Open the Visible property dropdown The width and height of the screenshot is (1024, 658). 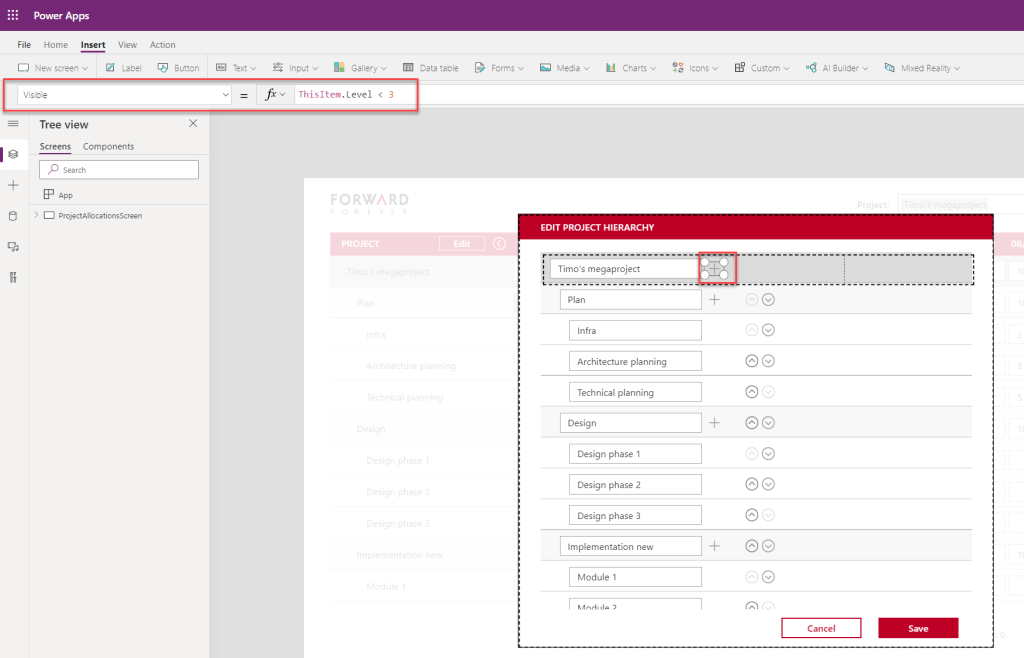[124, 95]
